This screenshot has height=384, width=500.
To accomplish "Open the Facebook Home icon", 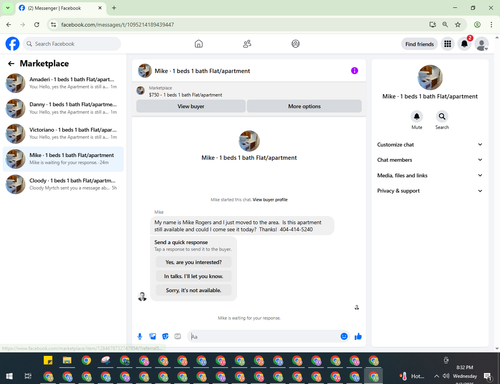I will point(199,44).
